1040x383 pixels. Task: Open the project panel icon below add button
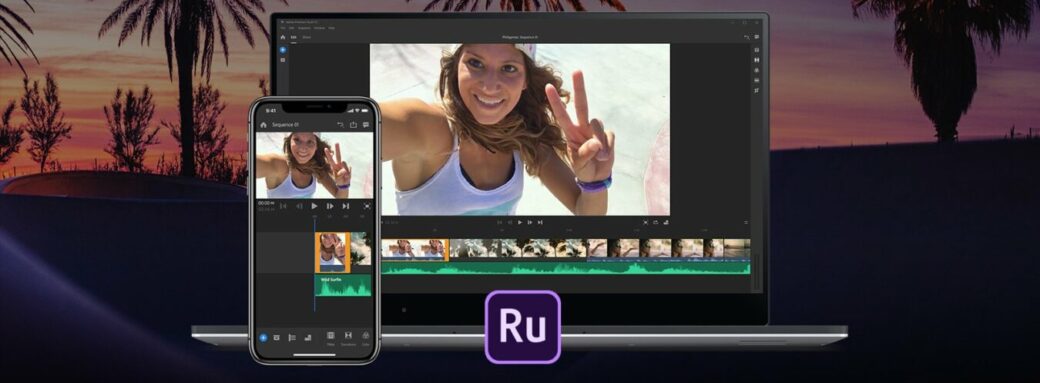[x=283, y=60]
